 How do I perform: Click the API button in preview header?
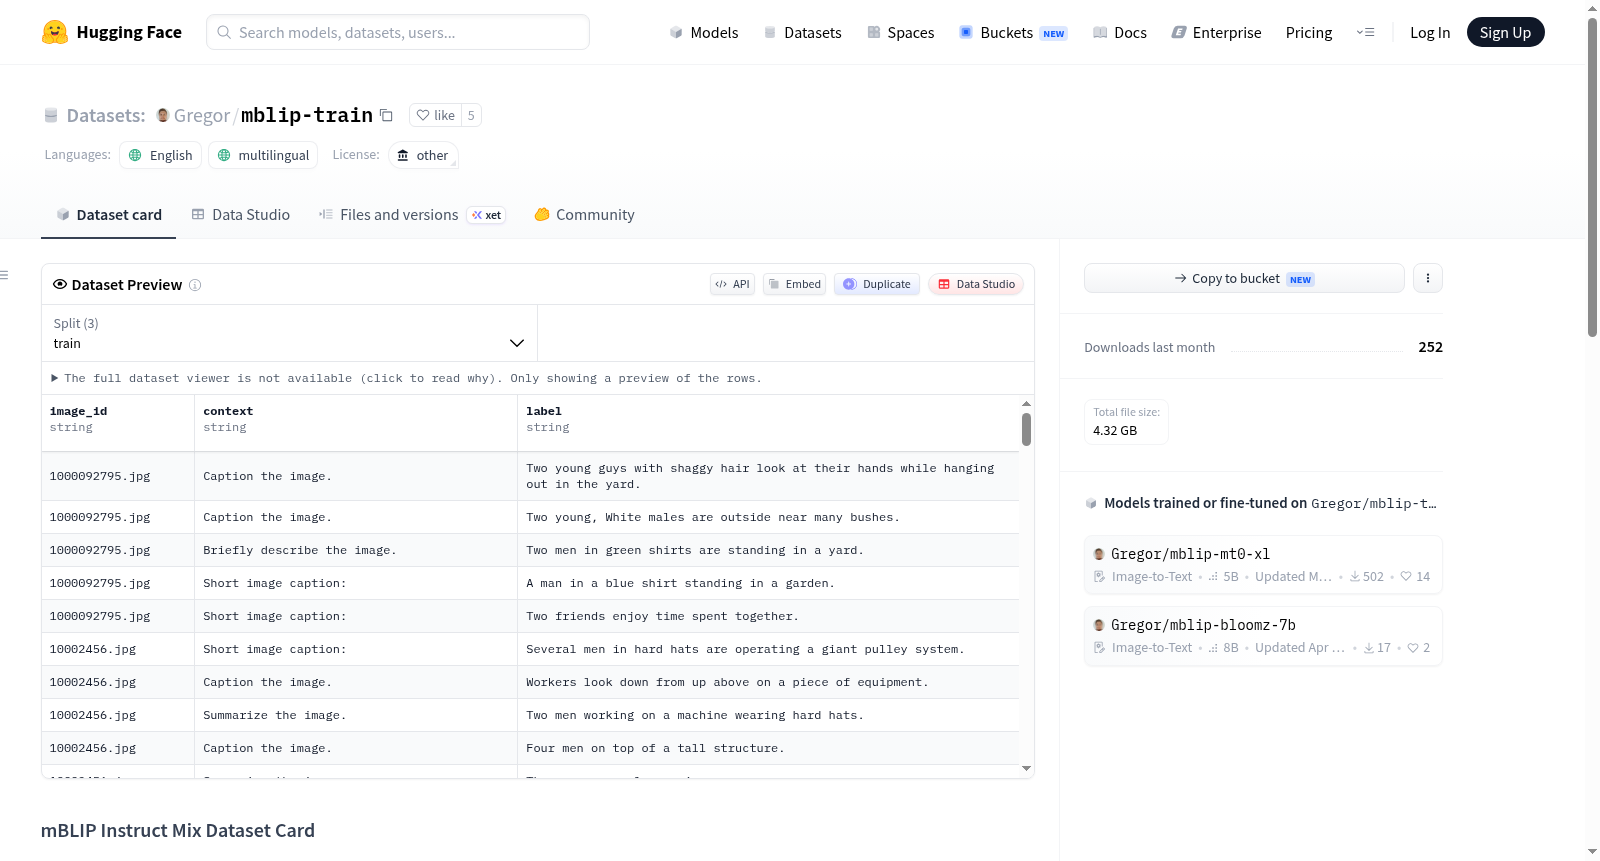(732, 284)
